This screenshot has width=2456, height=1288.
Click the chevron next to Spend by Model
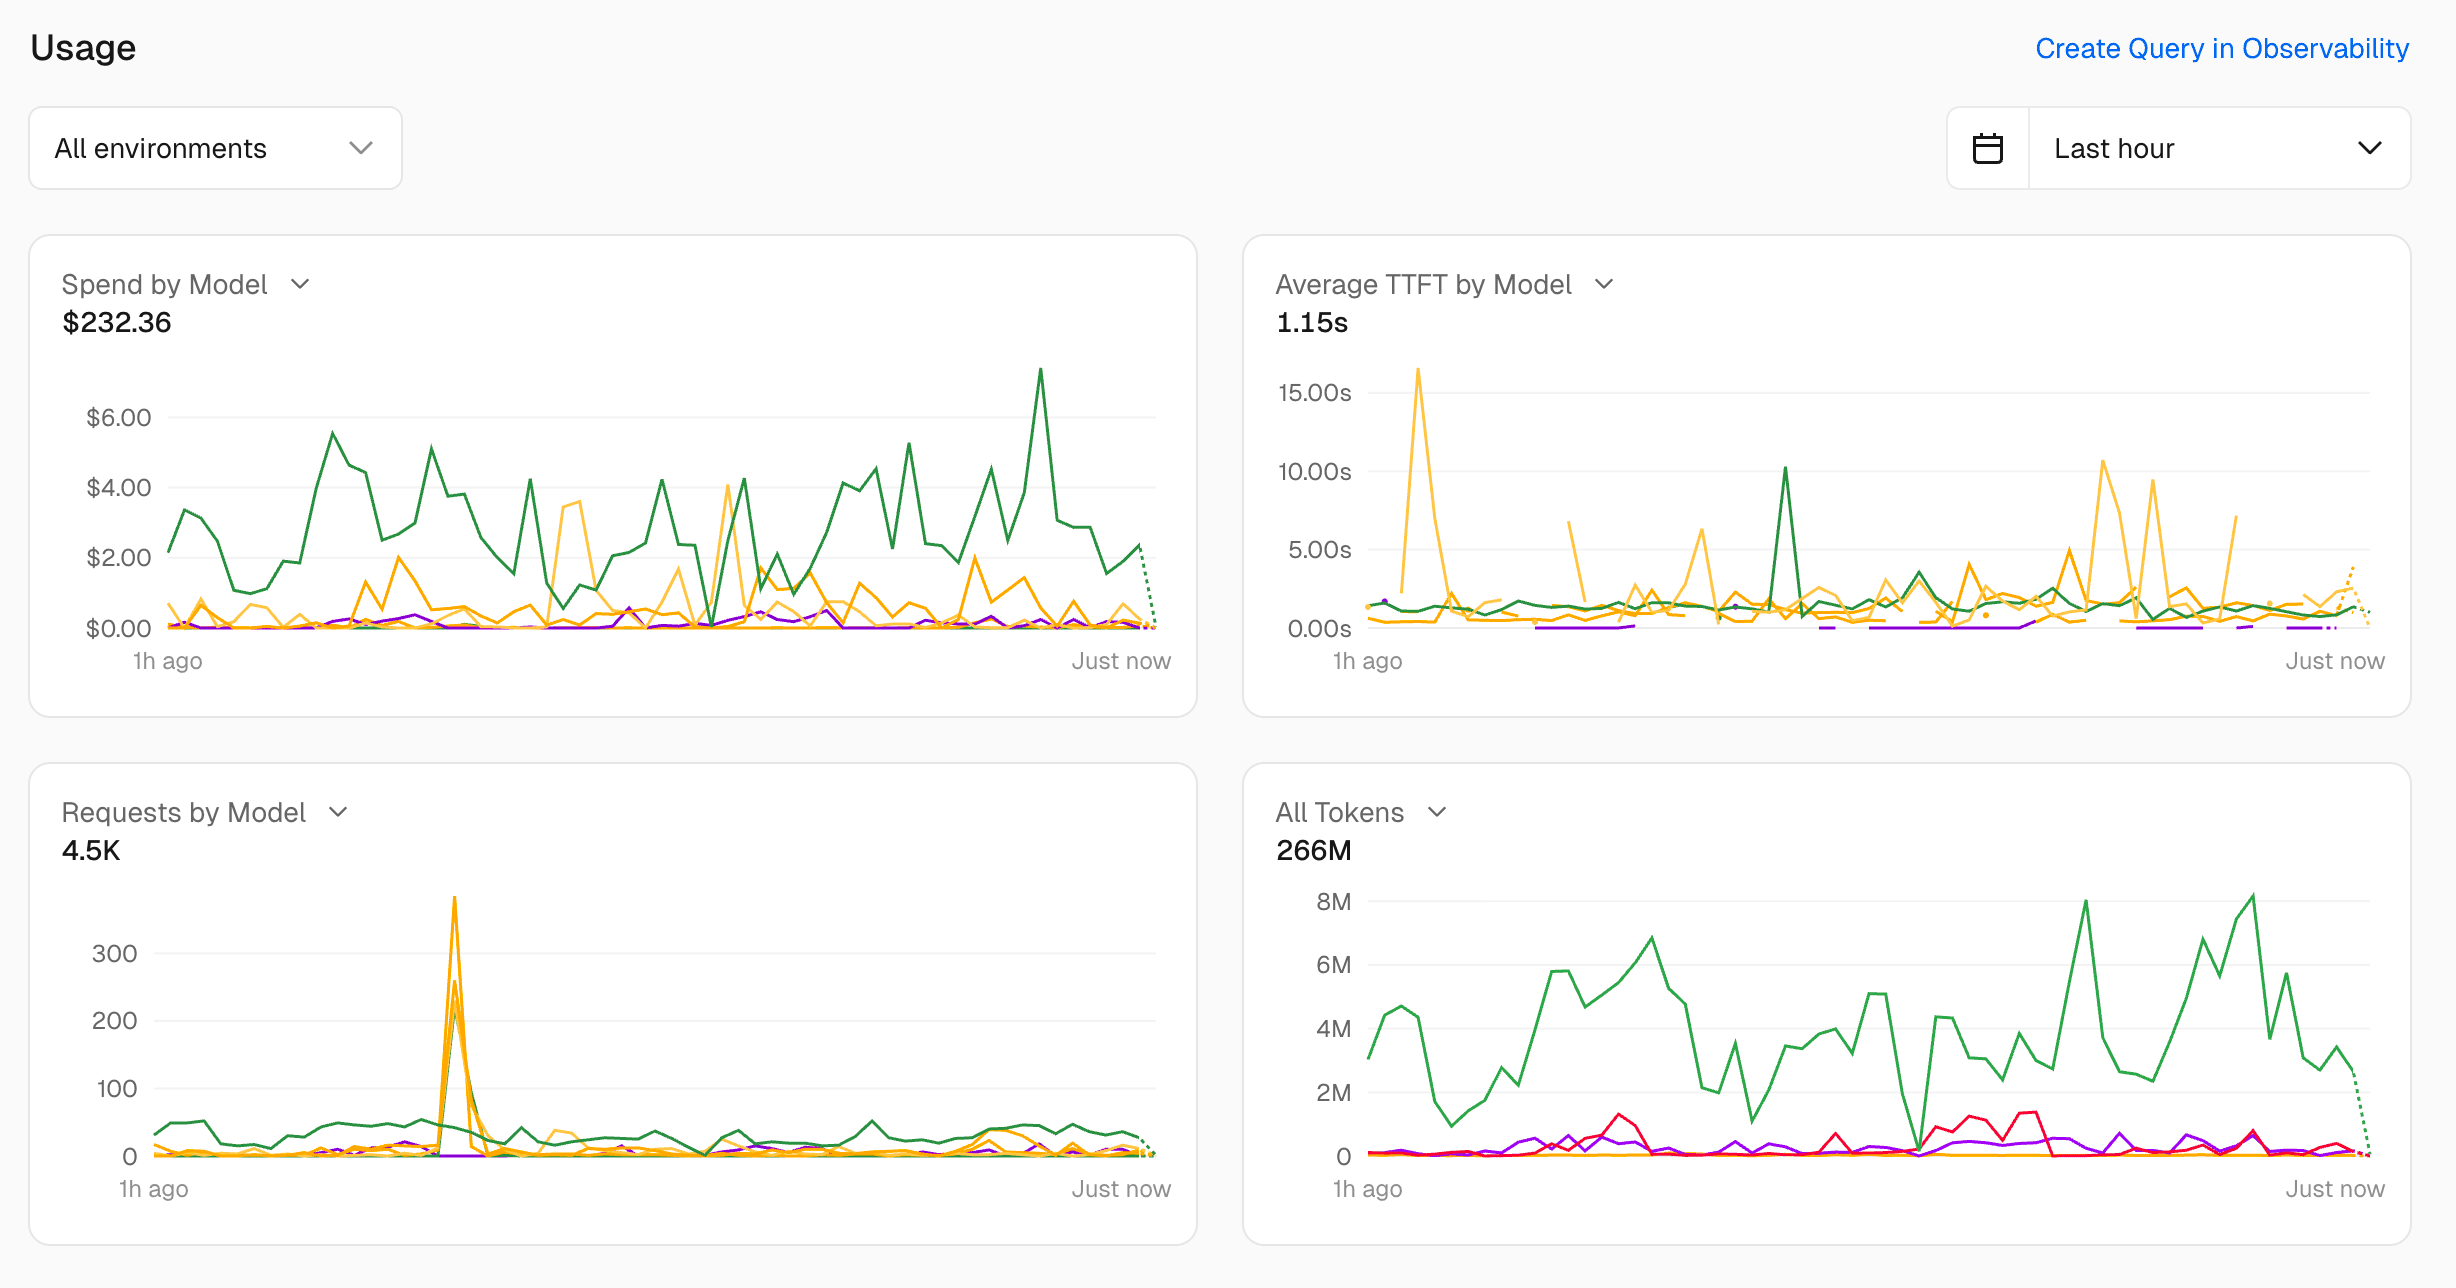[x=300, y=284]
